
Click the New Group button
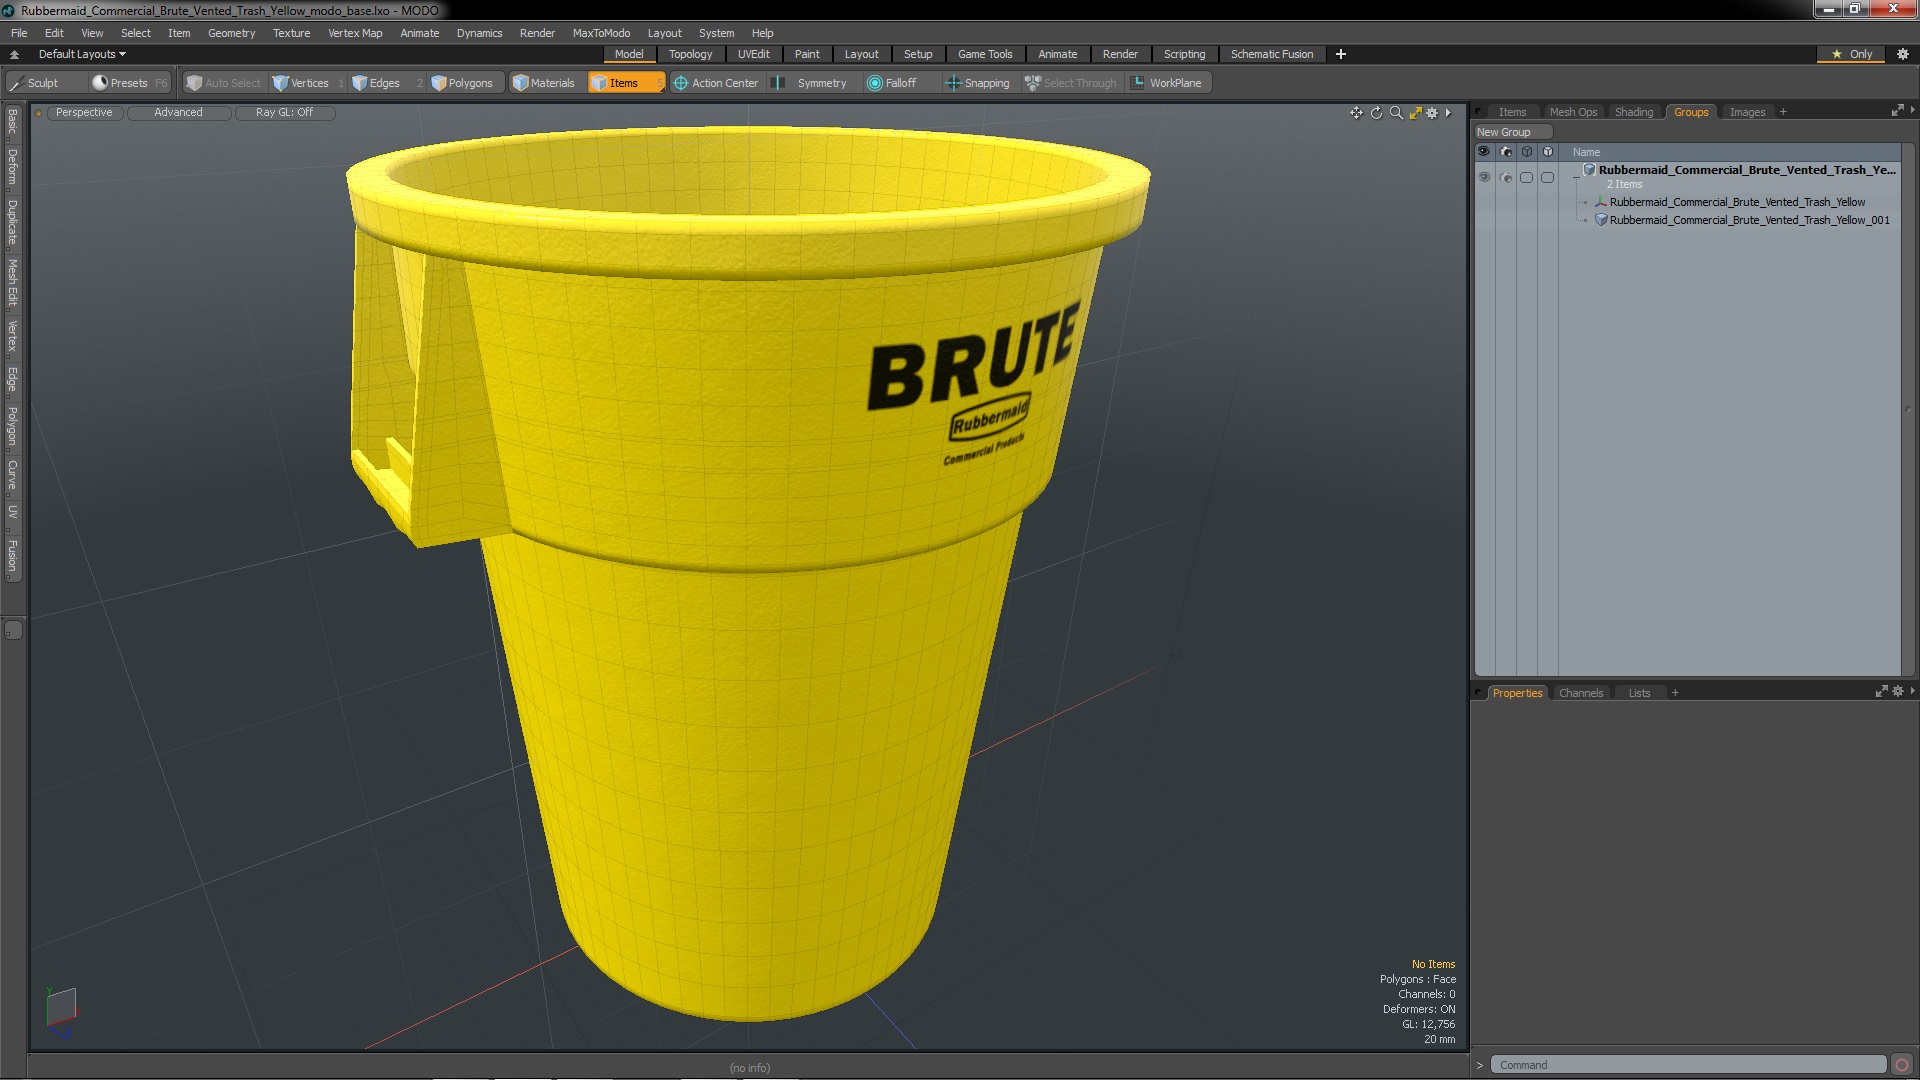[x=1511, y=132]
